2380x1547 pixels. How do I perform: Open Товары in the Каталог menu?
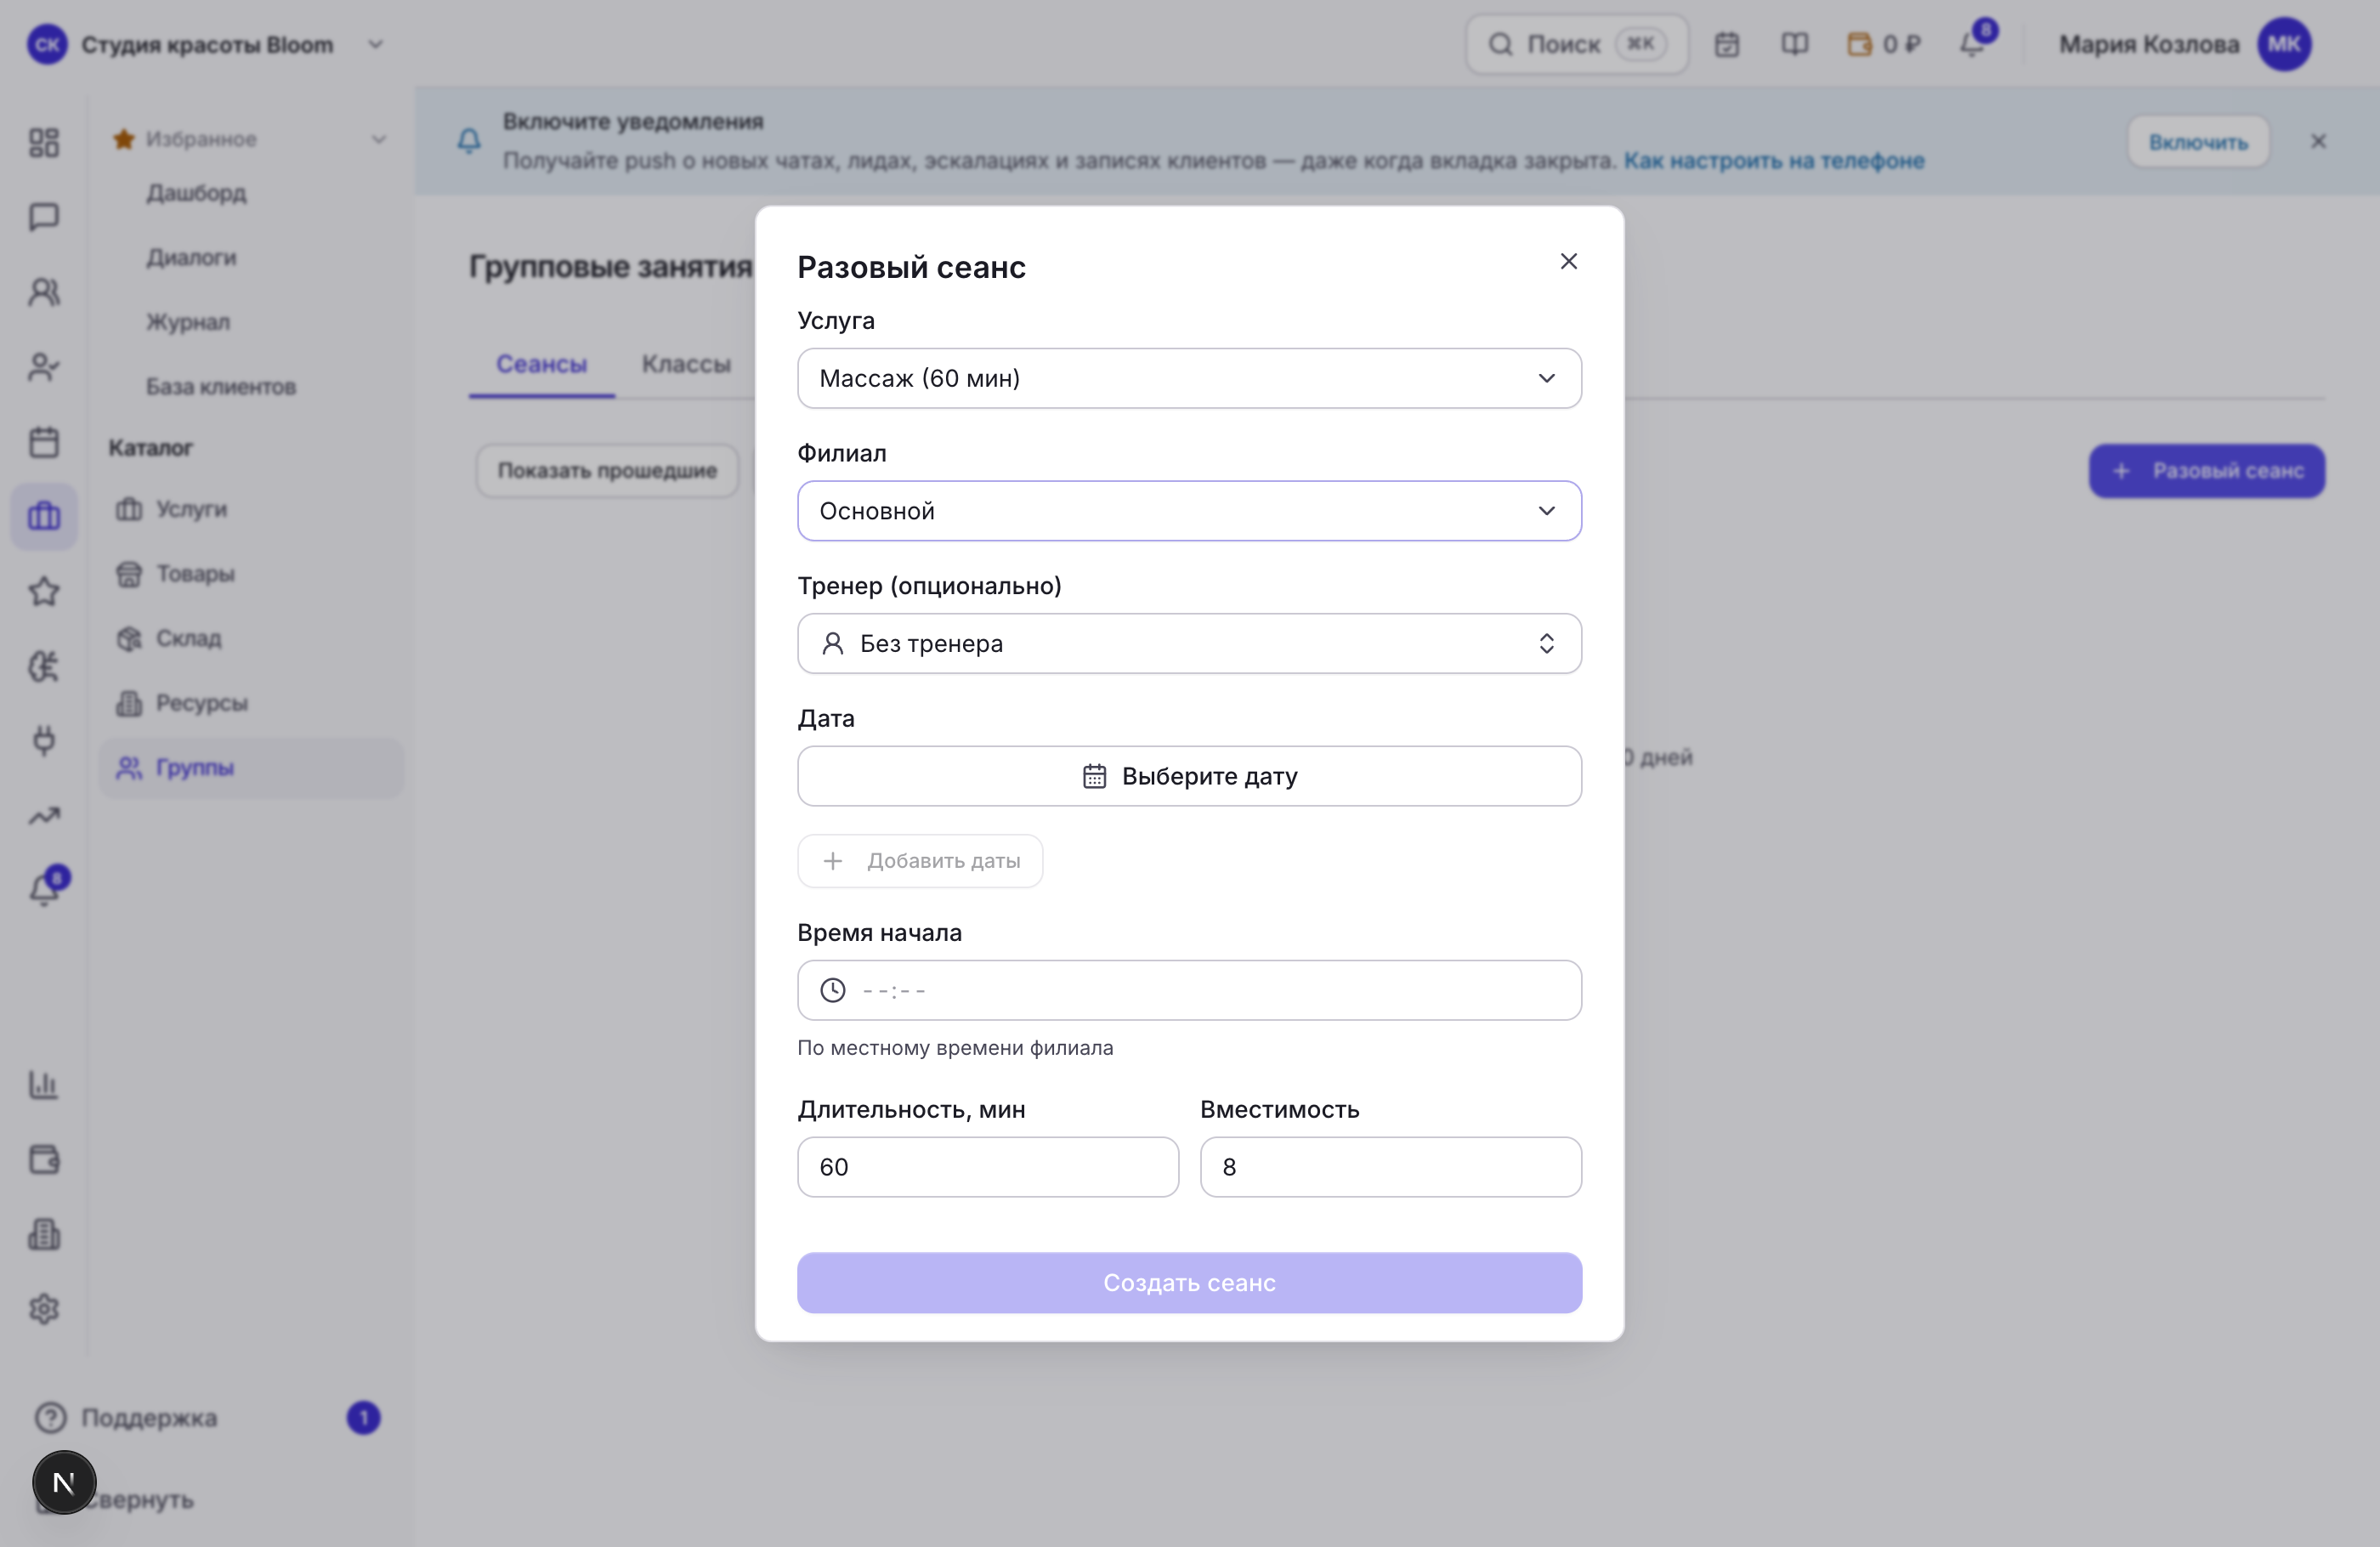click(251, 574)
